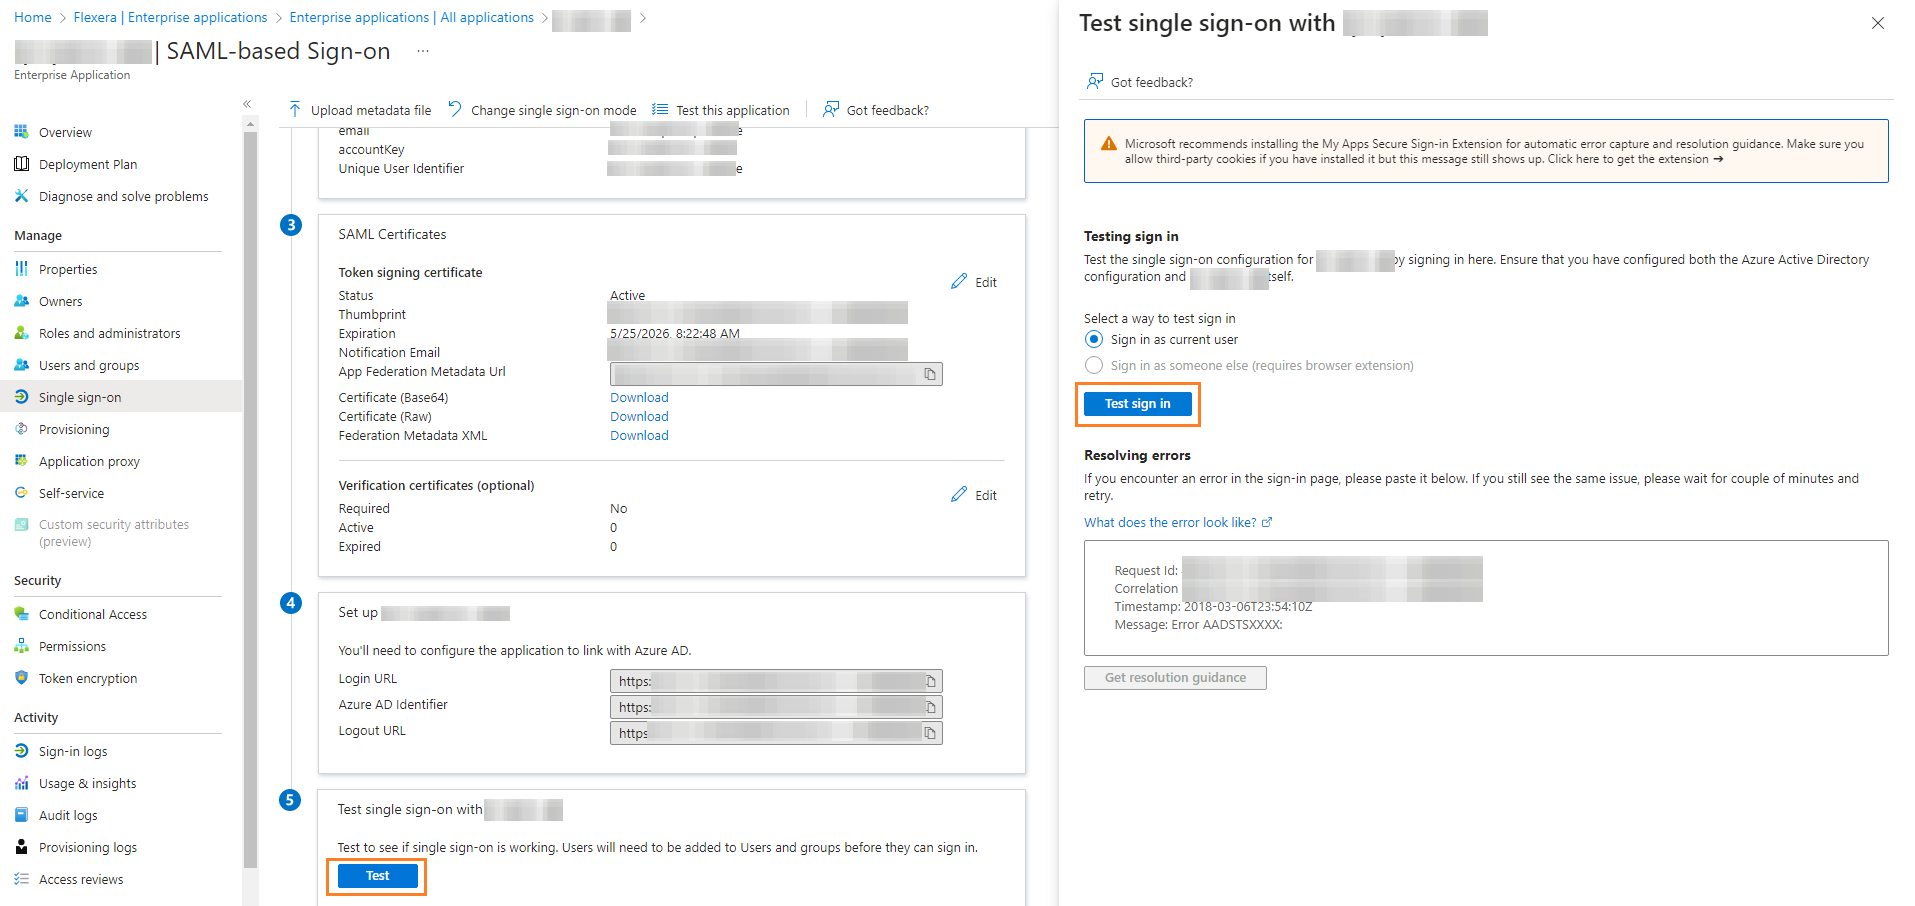Collapse the left navigation sidebar

pyautogui.click(x=247, y=104)
